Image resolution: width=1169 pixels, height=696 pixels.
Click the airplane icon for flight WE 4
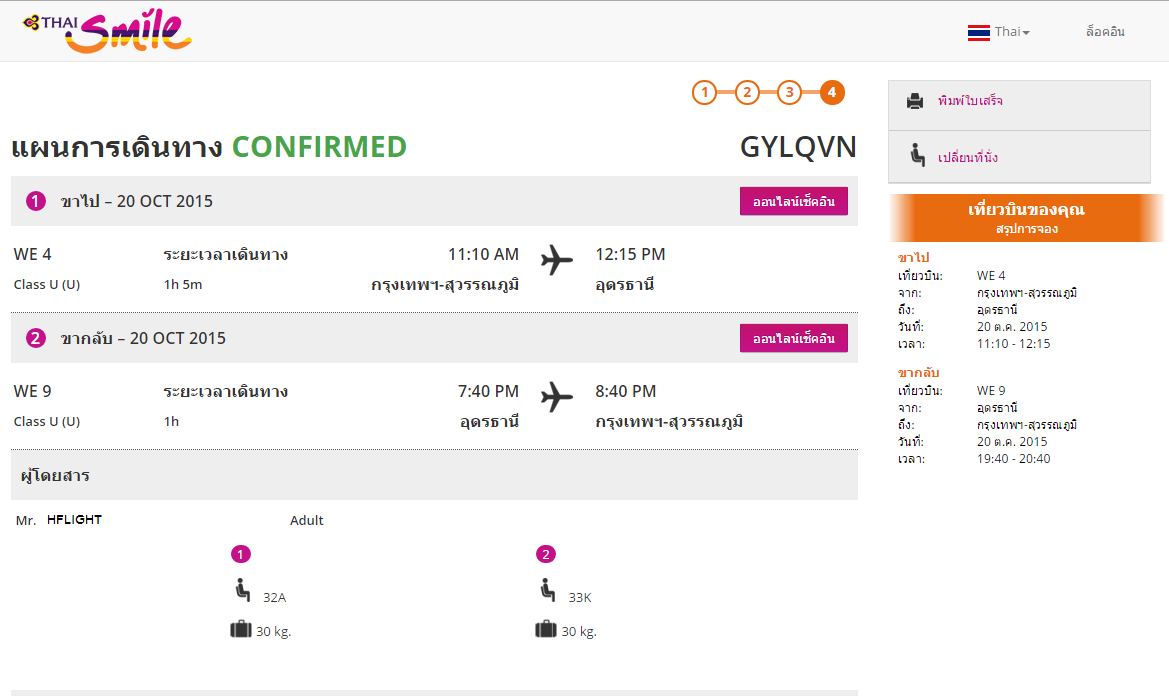pyautogui.click(x=557, y=260)
